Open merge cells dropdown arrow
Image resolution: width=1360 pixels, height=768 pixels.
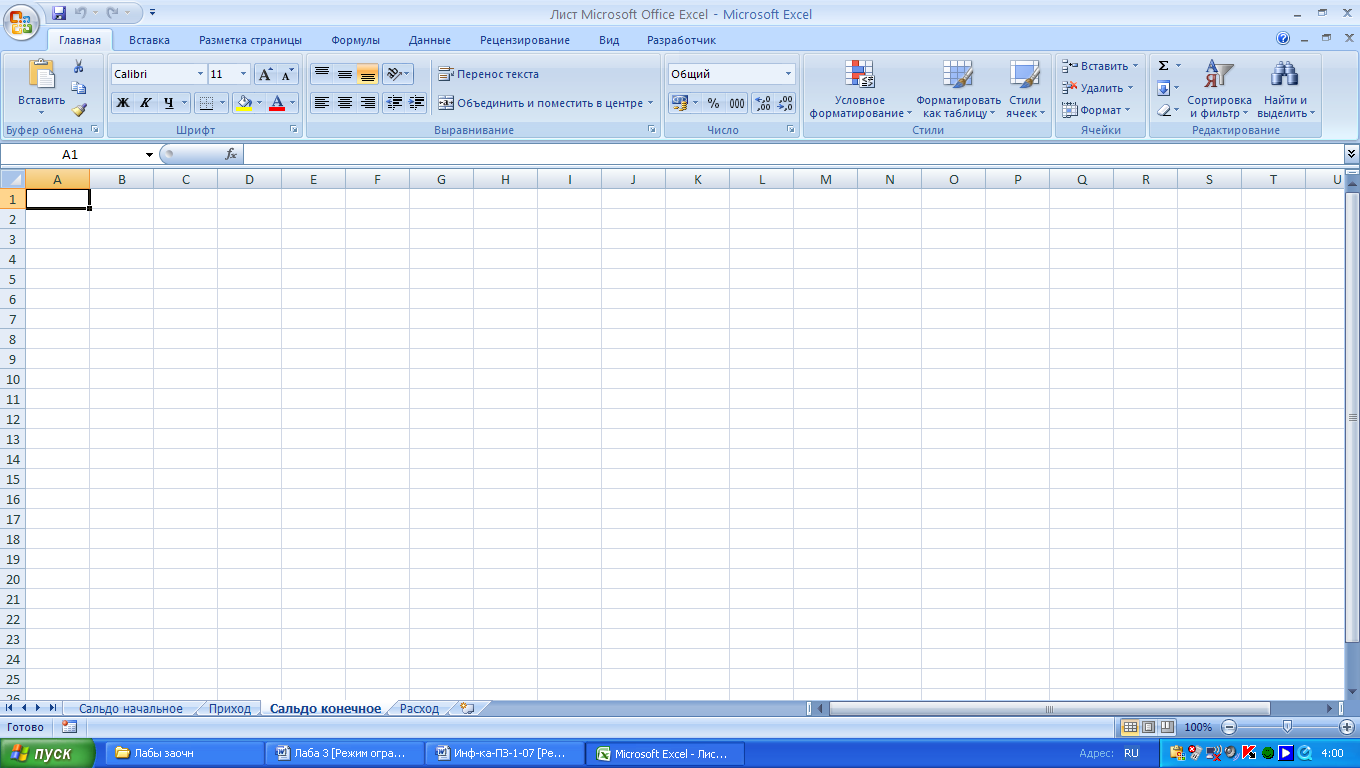[x=650, y=102]
